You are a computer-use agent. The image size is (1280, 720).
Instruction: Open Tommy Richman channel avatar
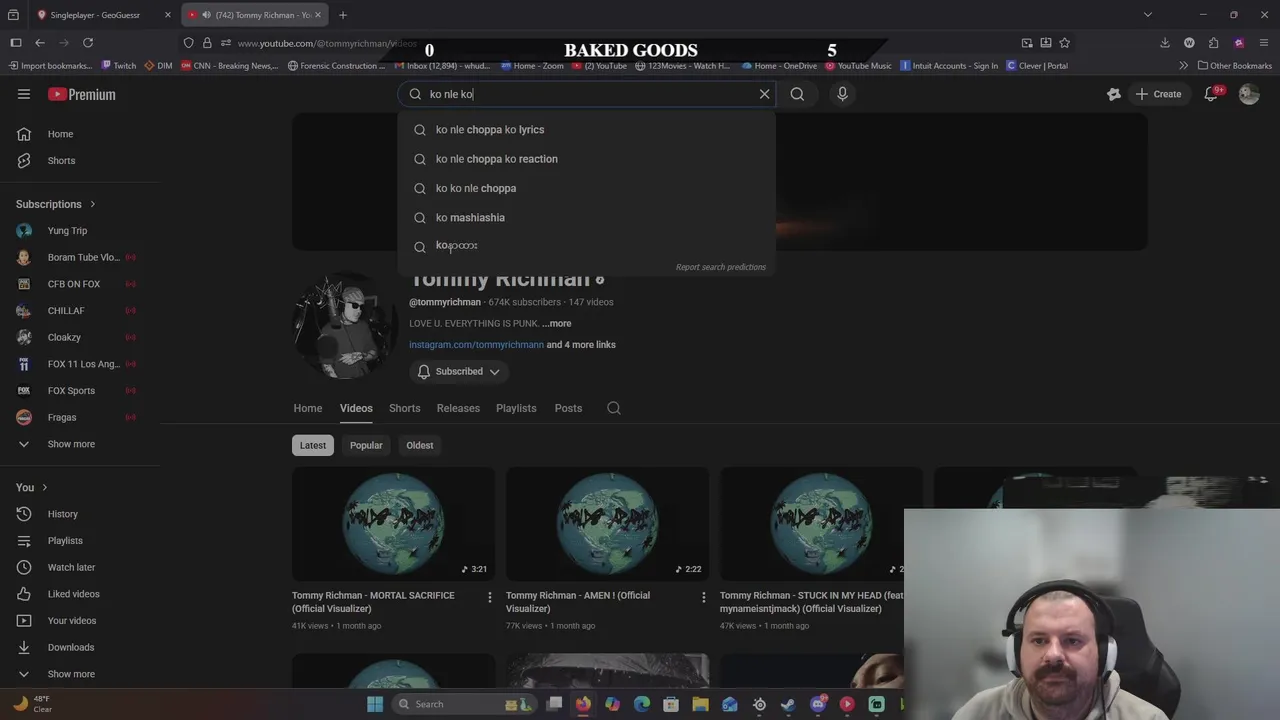pyautogui.click(x=345, y=324)
